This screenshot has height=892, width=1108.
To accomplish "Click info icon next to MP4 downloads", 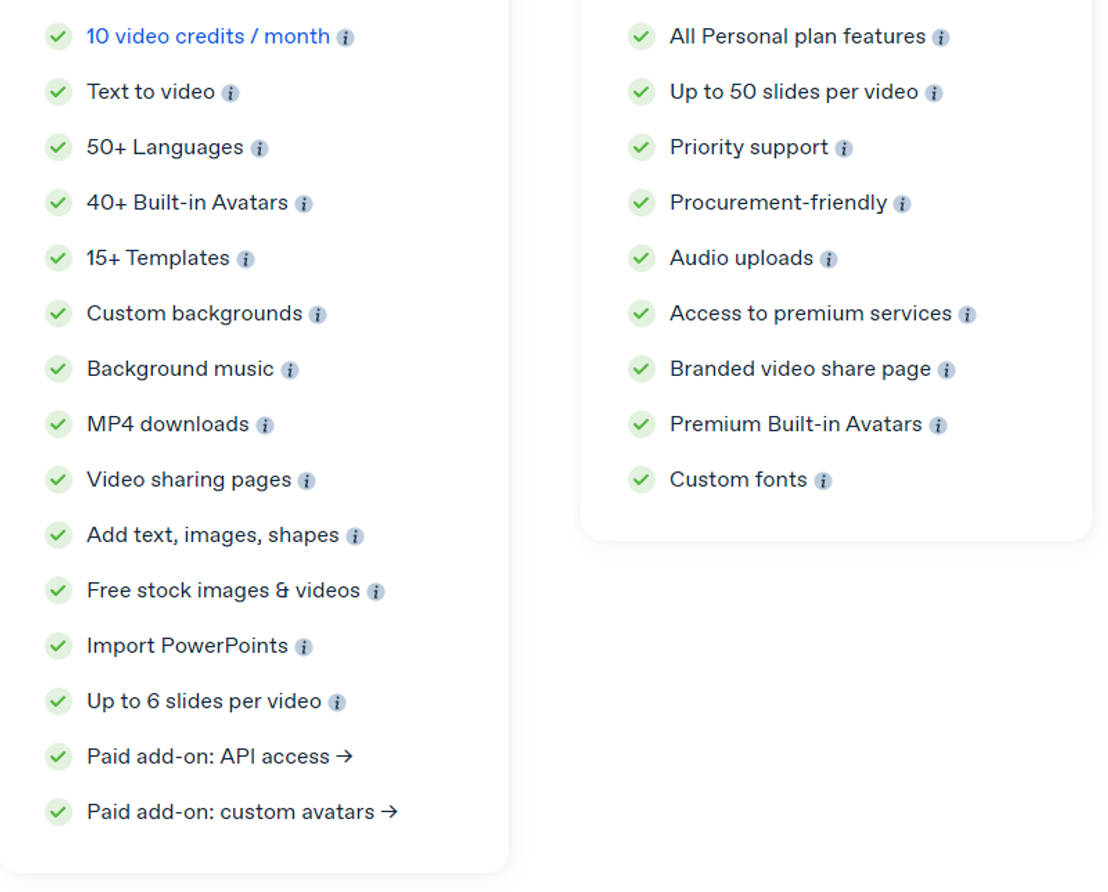I will 265,426.
